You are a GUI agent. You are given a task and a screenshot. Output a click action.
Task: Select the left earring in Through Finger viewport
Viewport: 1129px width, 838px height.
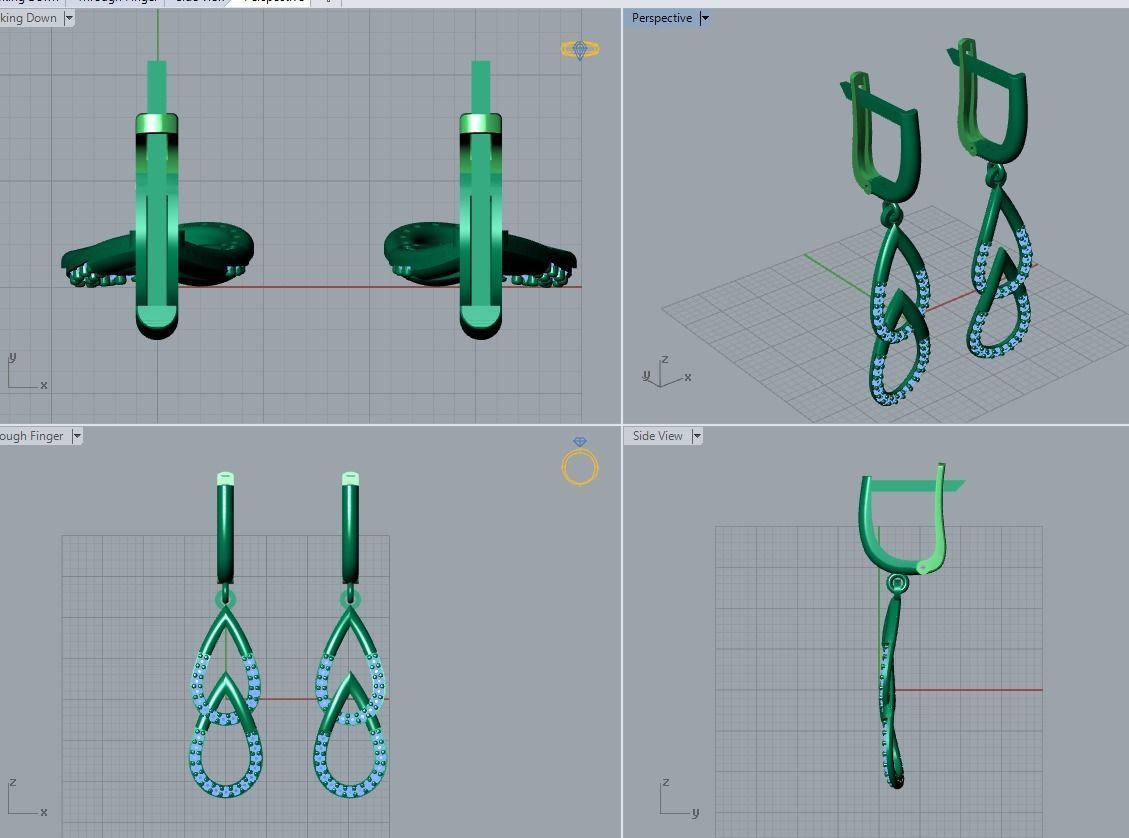pos(225,634)
